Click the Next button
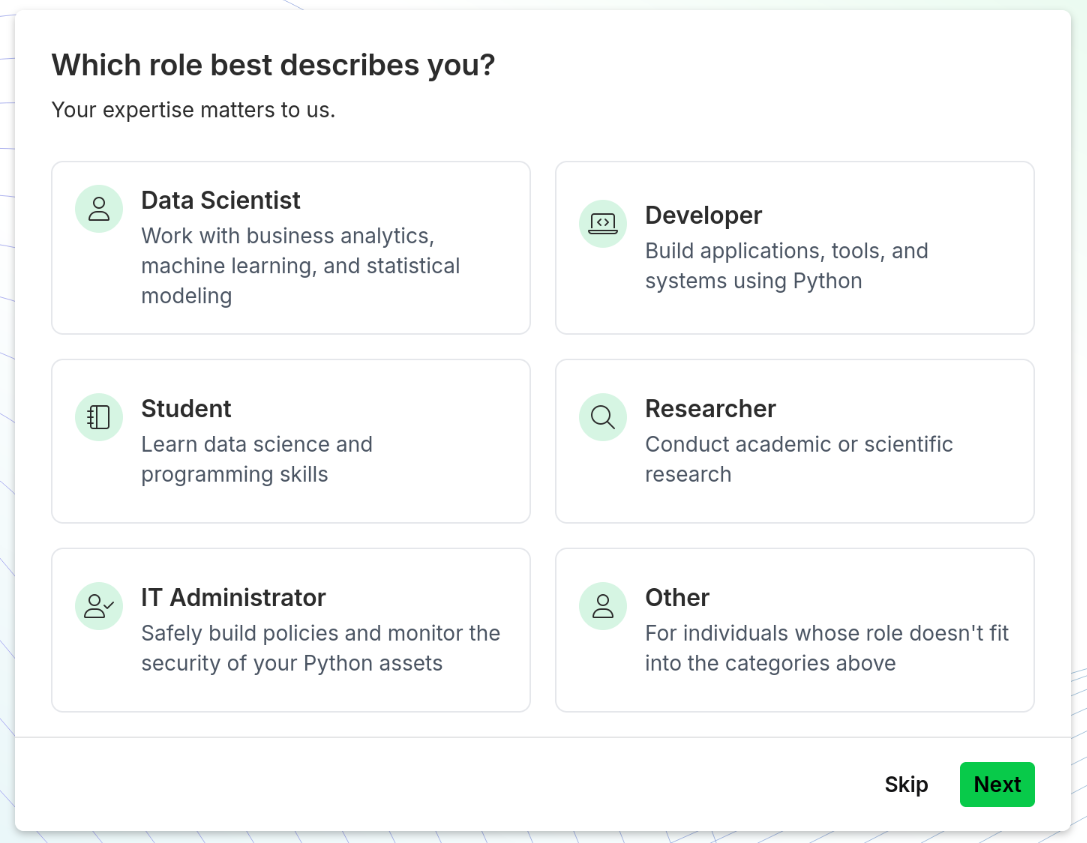Image resolution: width=1087 pixels, height=843 pixels. point(997,784)
